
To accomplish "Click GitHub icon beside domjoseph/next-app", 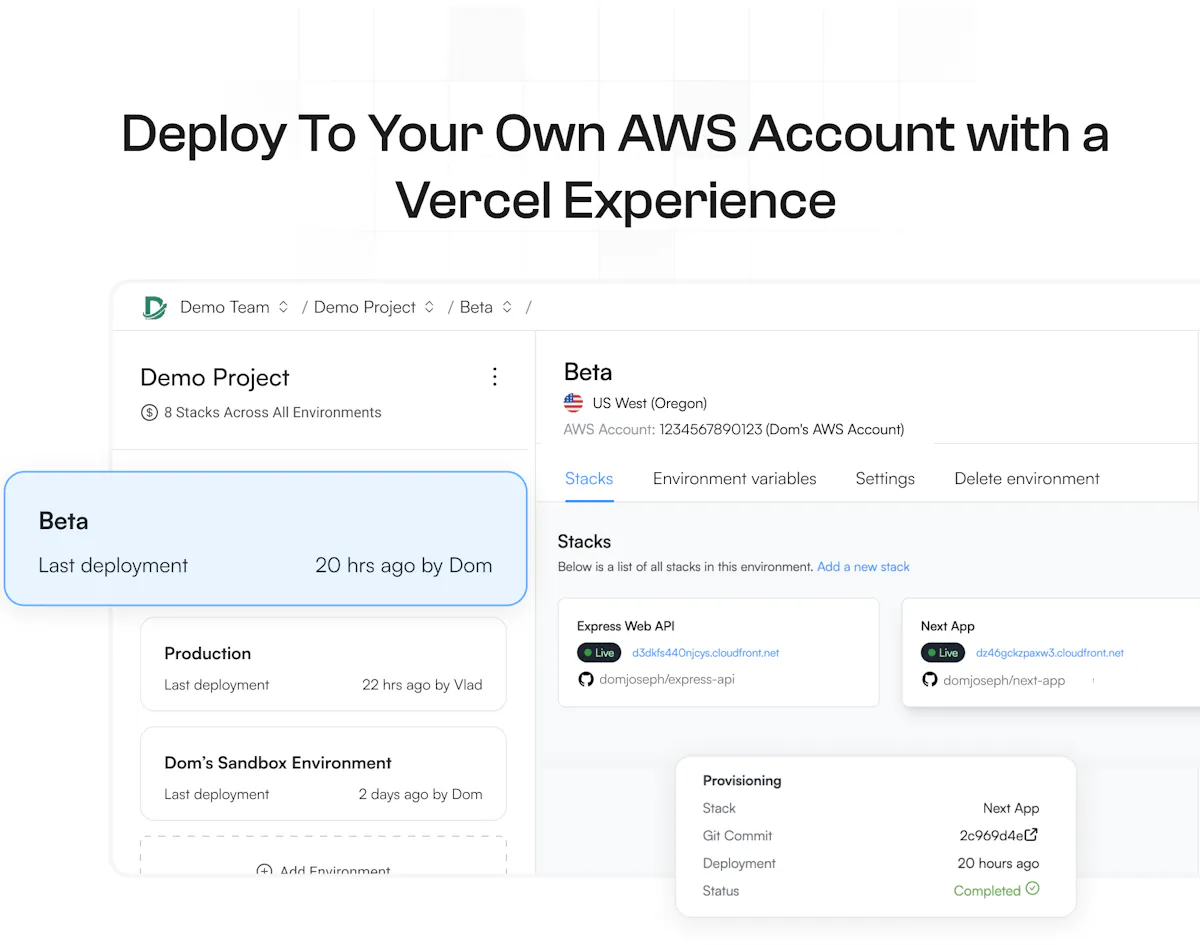I will pyautogui.click(x=930, y=680).
